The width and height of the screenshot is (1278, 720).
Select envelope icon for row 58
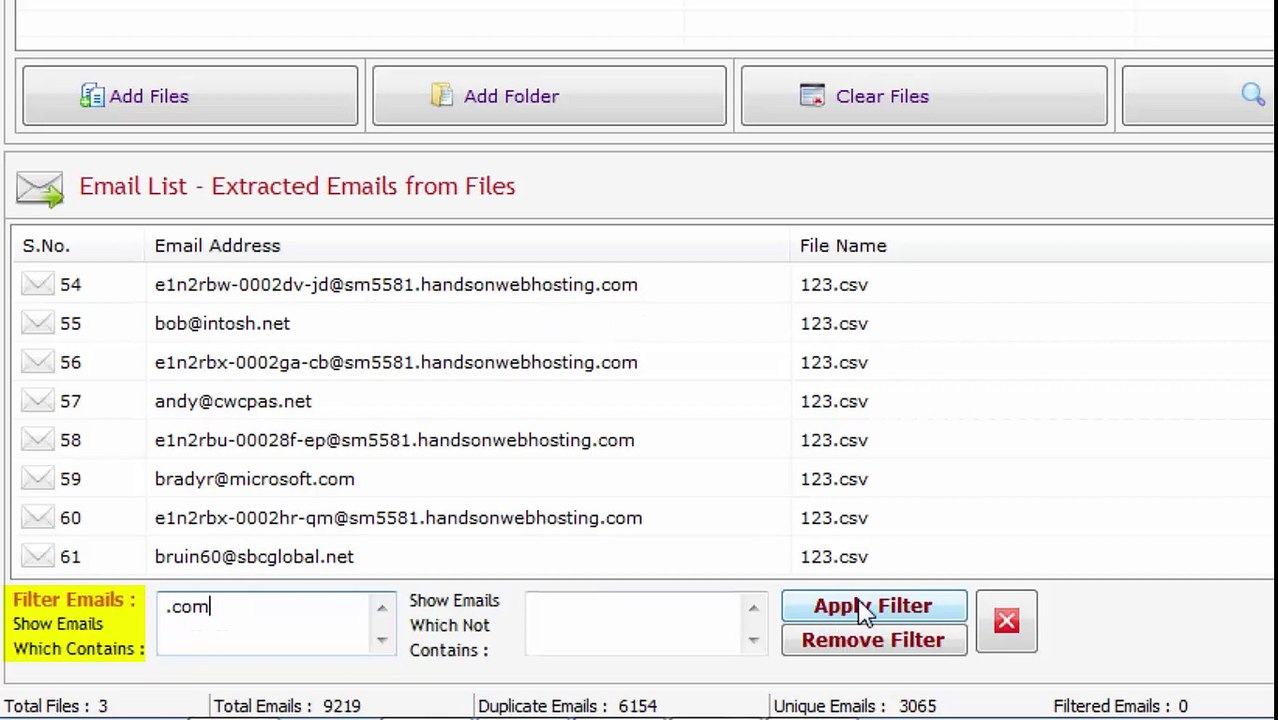click(x=37, y=441)
